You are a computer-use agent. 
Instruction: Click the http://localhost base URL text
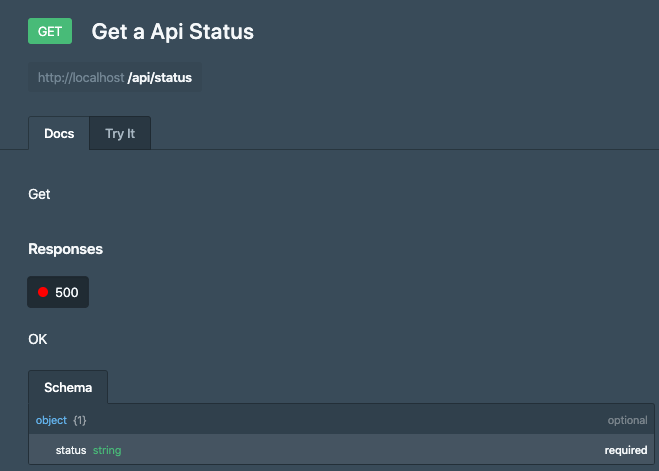(81, 77)
